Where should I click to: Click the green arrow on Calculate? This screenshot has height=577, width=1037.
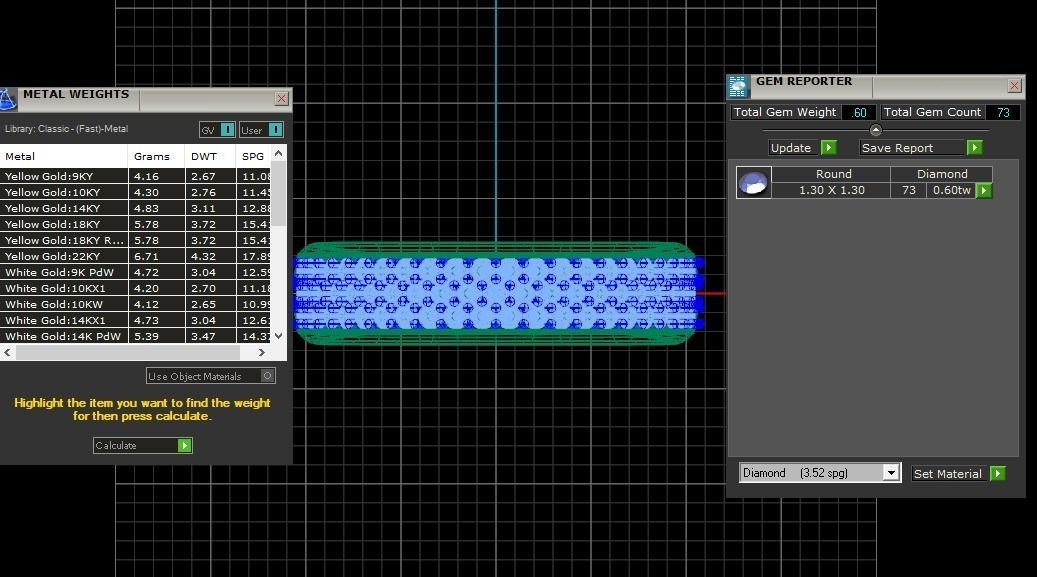185,445
